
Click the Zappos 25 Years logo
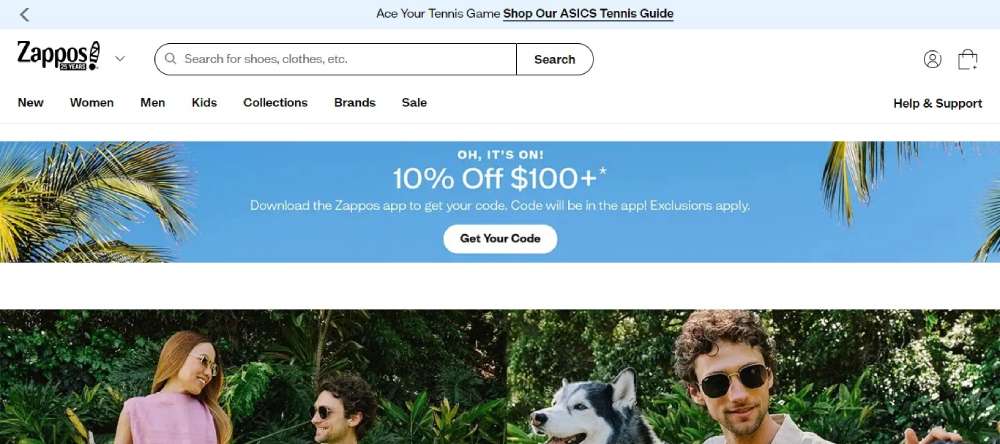59,56
